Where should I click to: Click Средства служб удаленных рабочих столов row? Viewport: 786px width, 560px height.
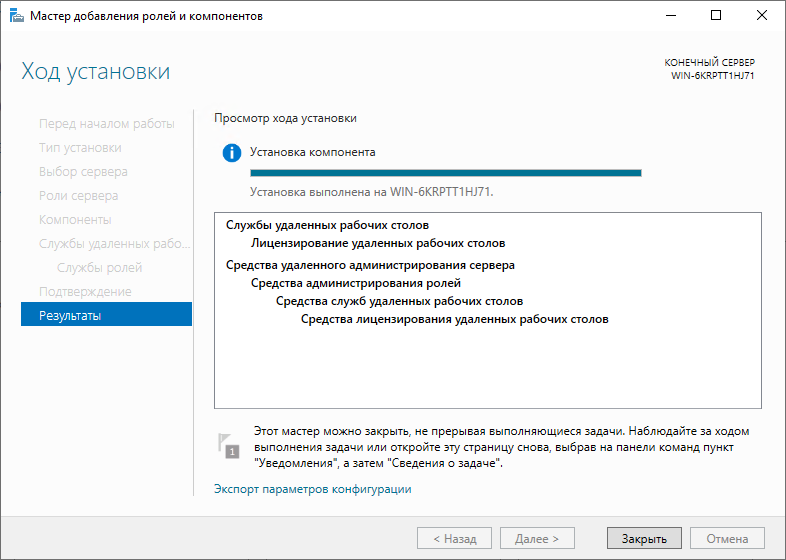click(400, 301)
